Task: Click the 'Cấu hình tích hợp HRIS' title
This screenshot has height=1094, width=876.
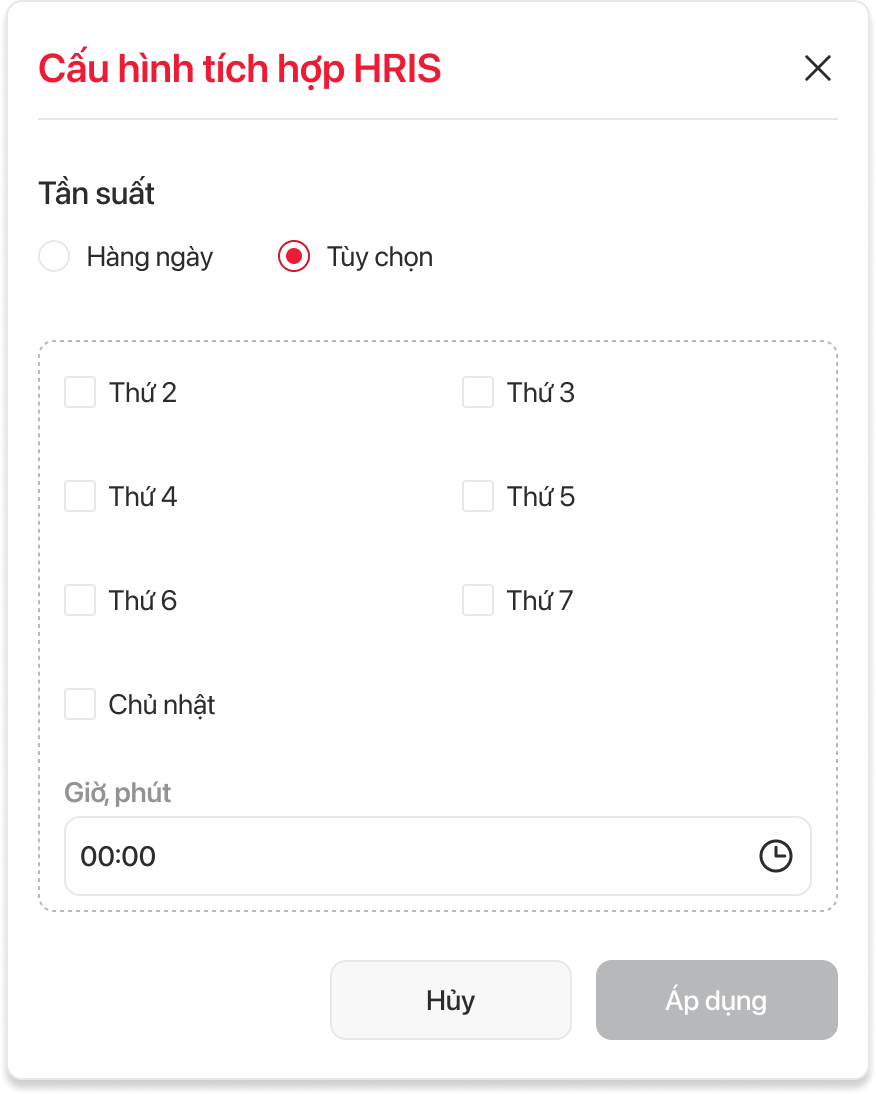Action: tap(239, 69)
